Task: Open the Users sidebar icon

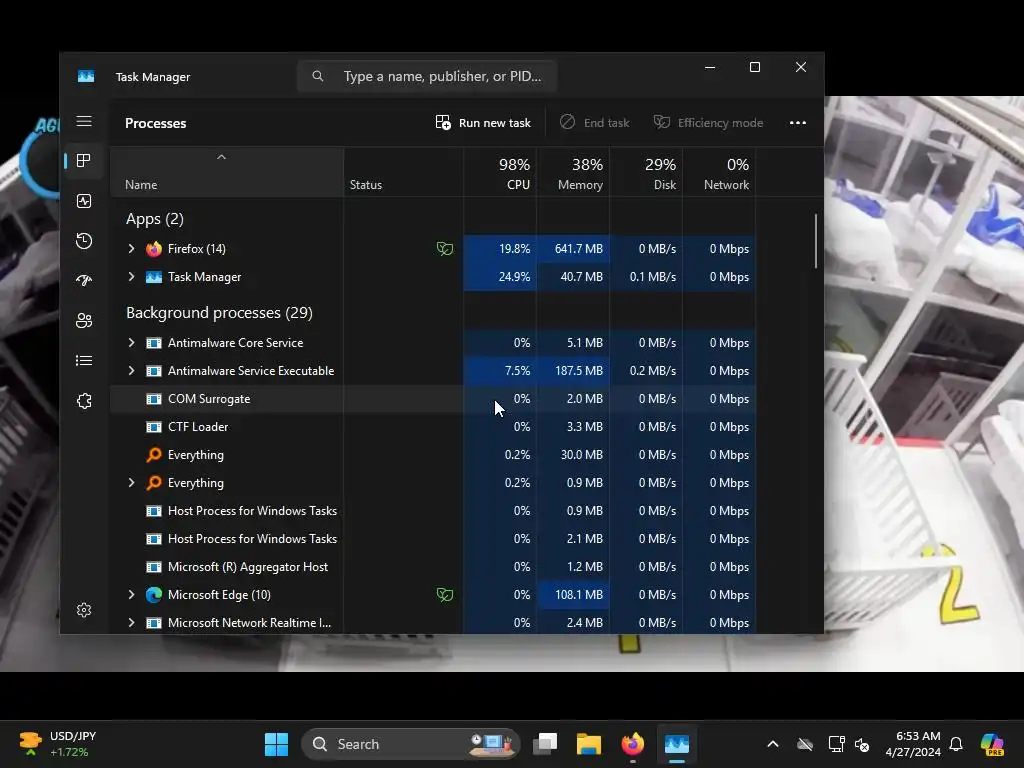Action: coord(84,321)
